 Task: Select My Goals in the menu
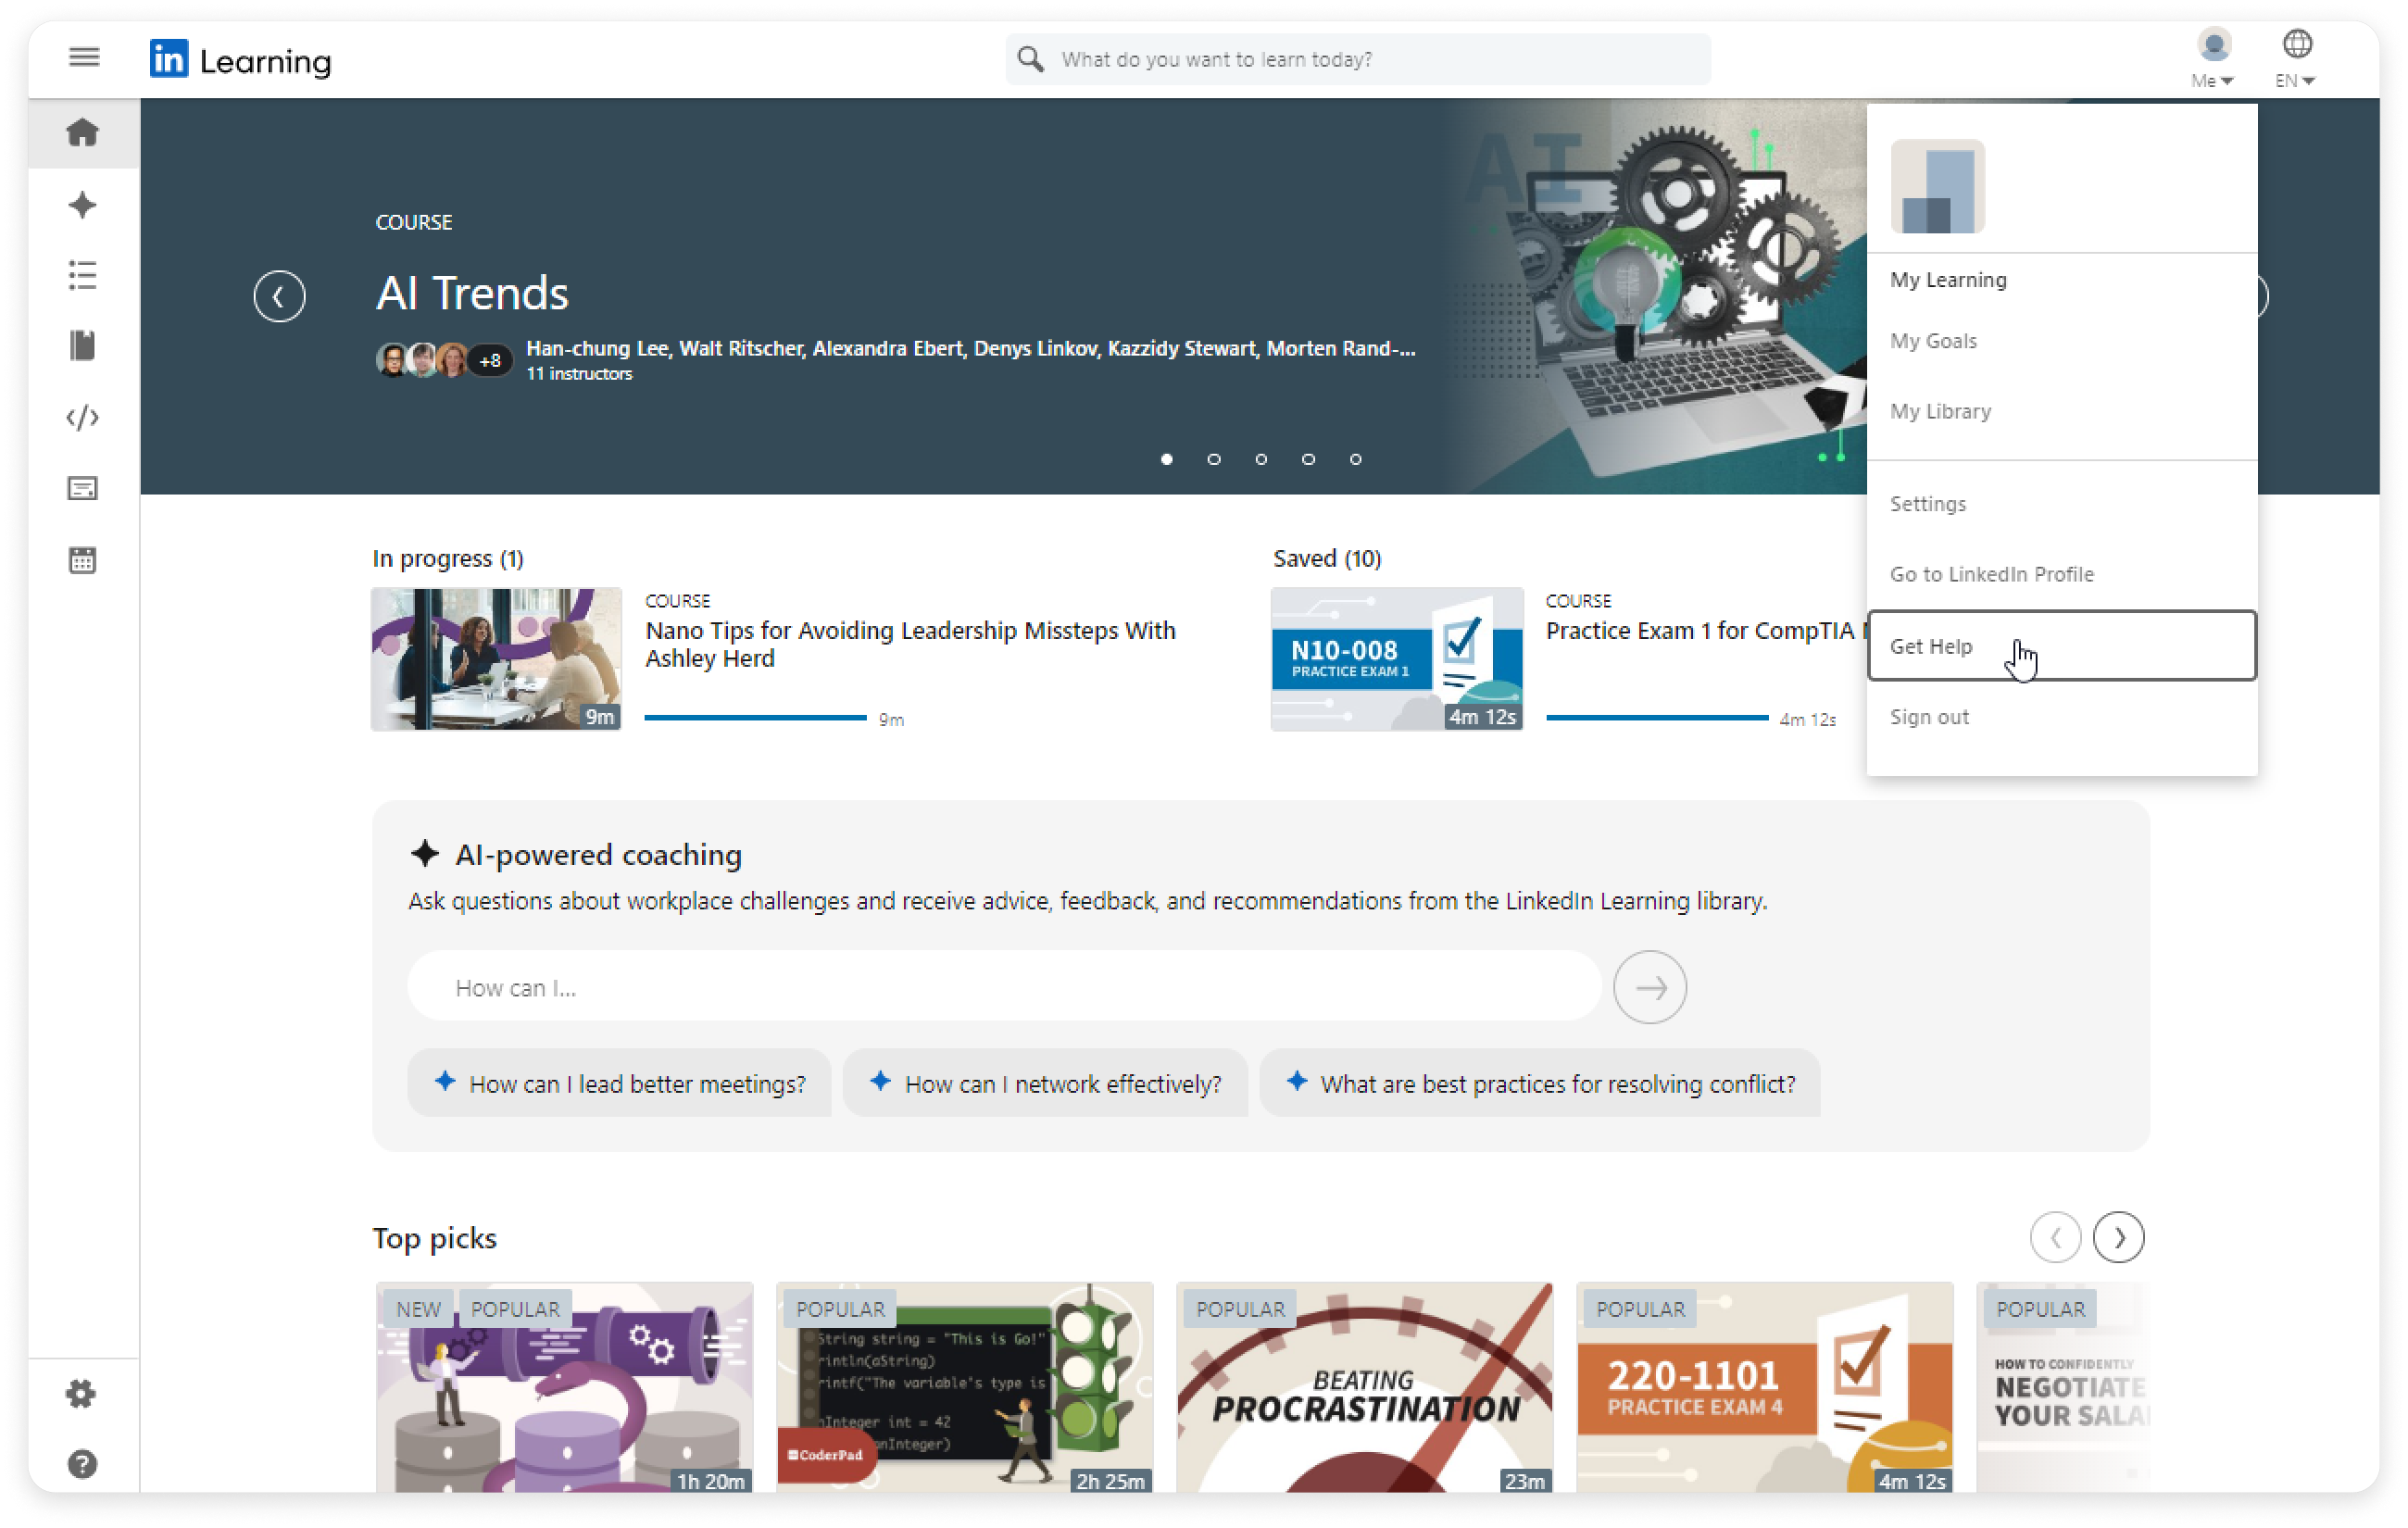click(x=1933, y=341)
